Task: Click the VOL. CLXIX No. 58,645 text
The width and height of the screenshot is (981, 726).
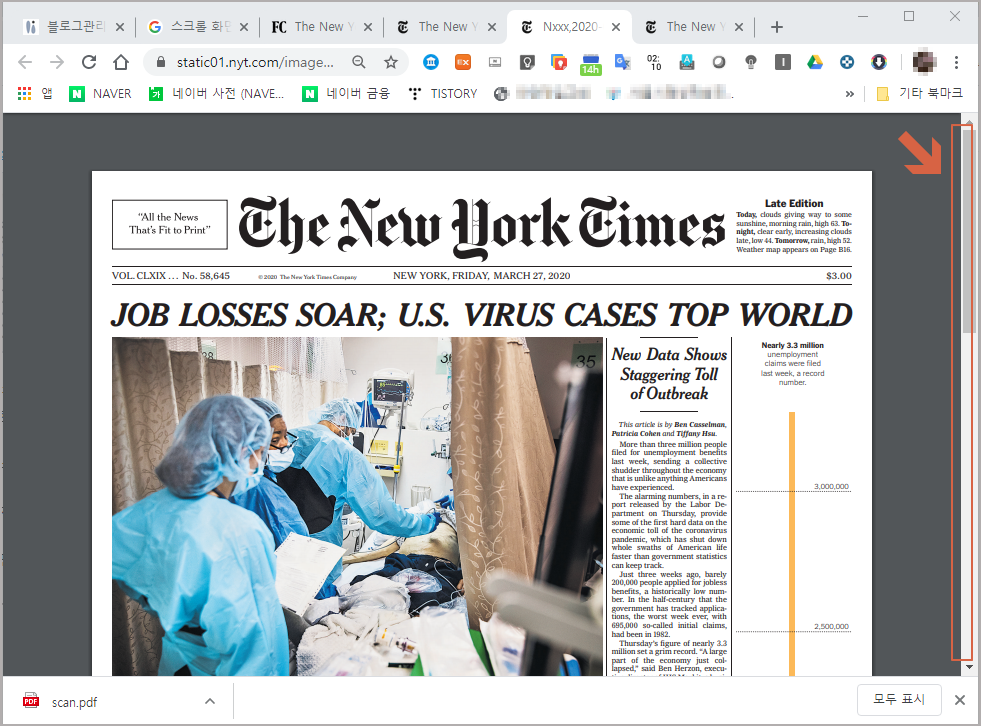Action: [x=171, y=275]
